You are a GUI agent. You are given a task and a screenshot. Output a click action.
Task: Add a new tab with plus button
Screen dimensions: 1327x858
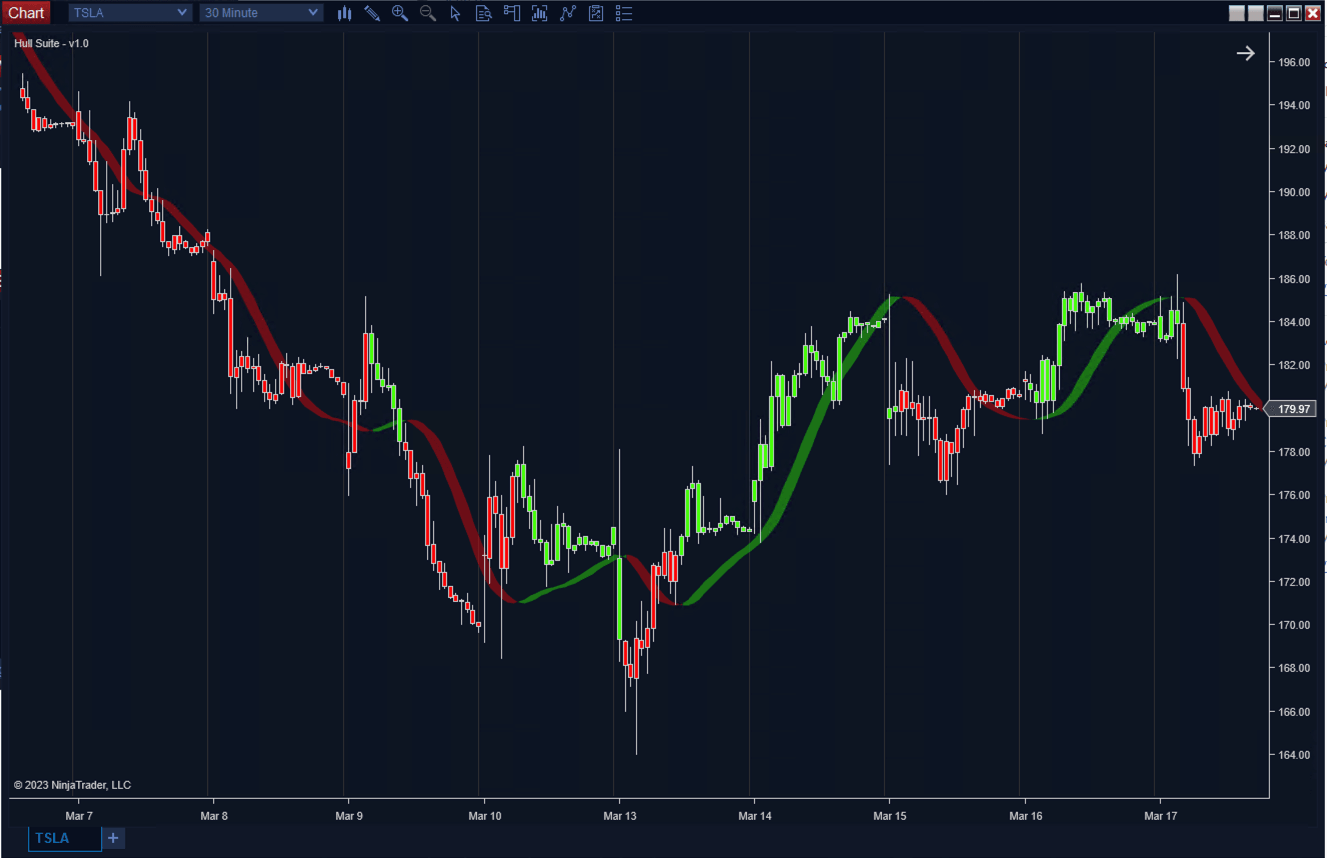(x=113, y=838)
